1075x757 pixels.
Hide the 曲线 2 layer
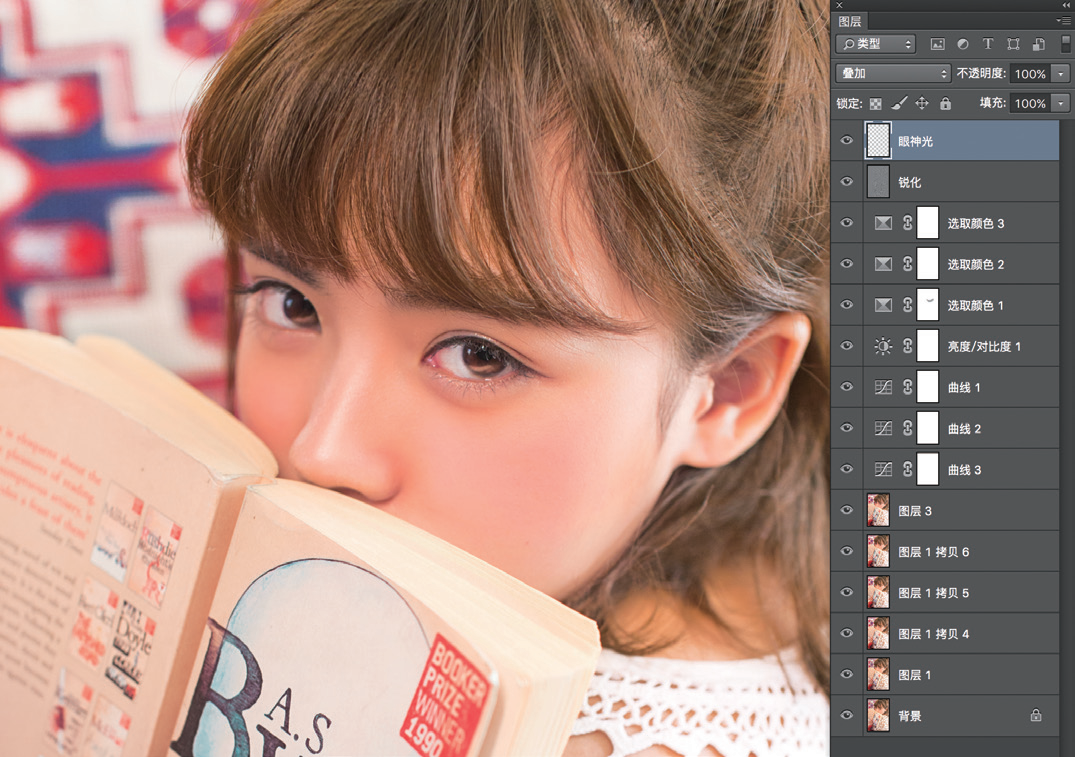coord(847,428)
